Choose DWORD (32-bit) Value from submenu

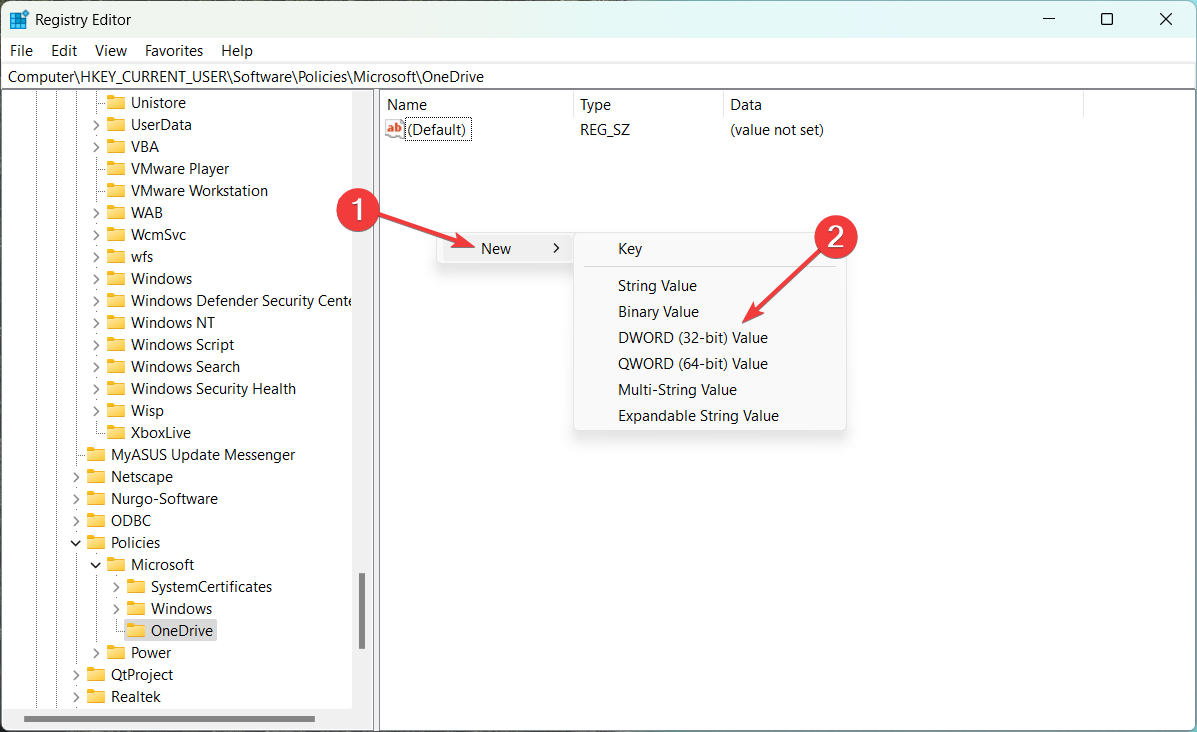point(694,337)
